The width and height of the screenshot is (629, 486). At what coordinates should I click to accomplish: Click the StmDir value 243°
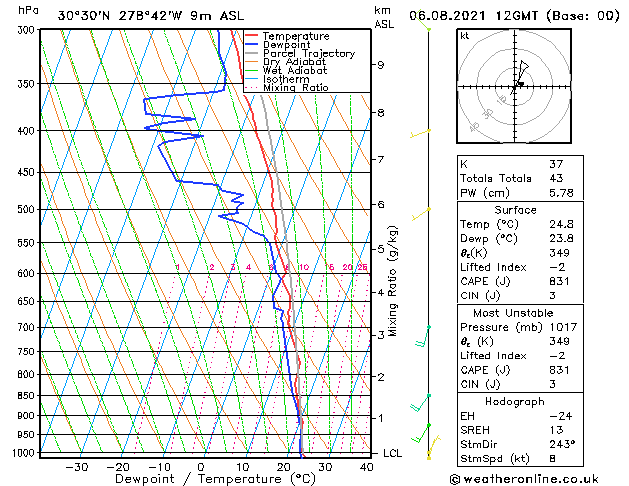click(x=562, y=445)
